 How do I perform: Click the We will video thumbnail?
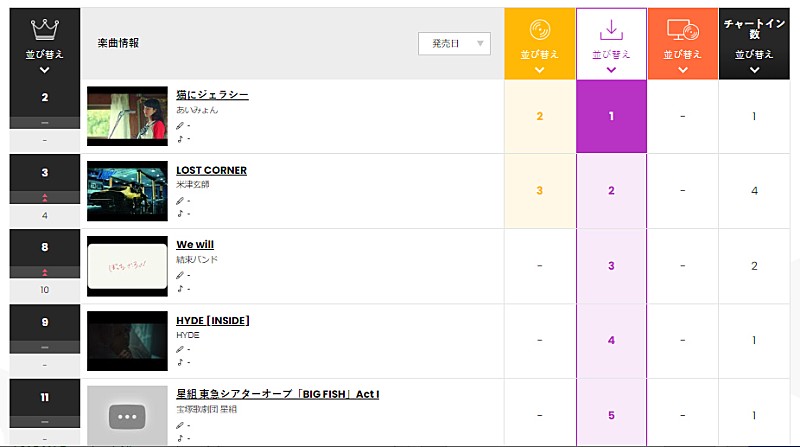(x=127, y=266)
